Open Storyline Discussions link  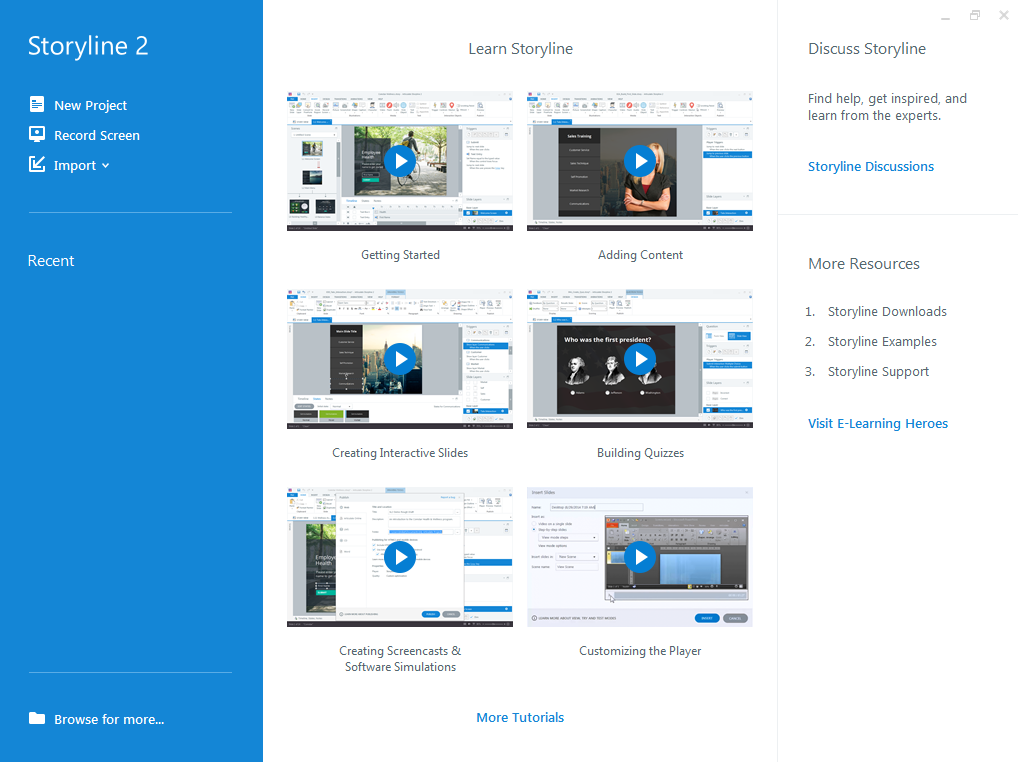871,167
